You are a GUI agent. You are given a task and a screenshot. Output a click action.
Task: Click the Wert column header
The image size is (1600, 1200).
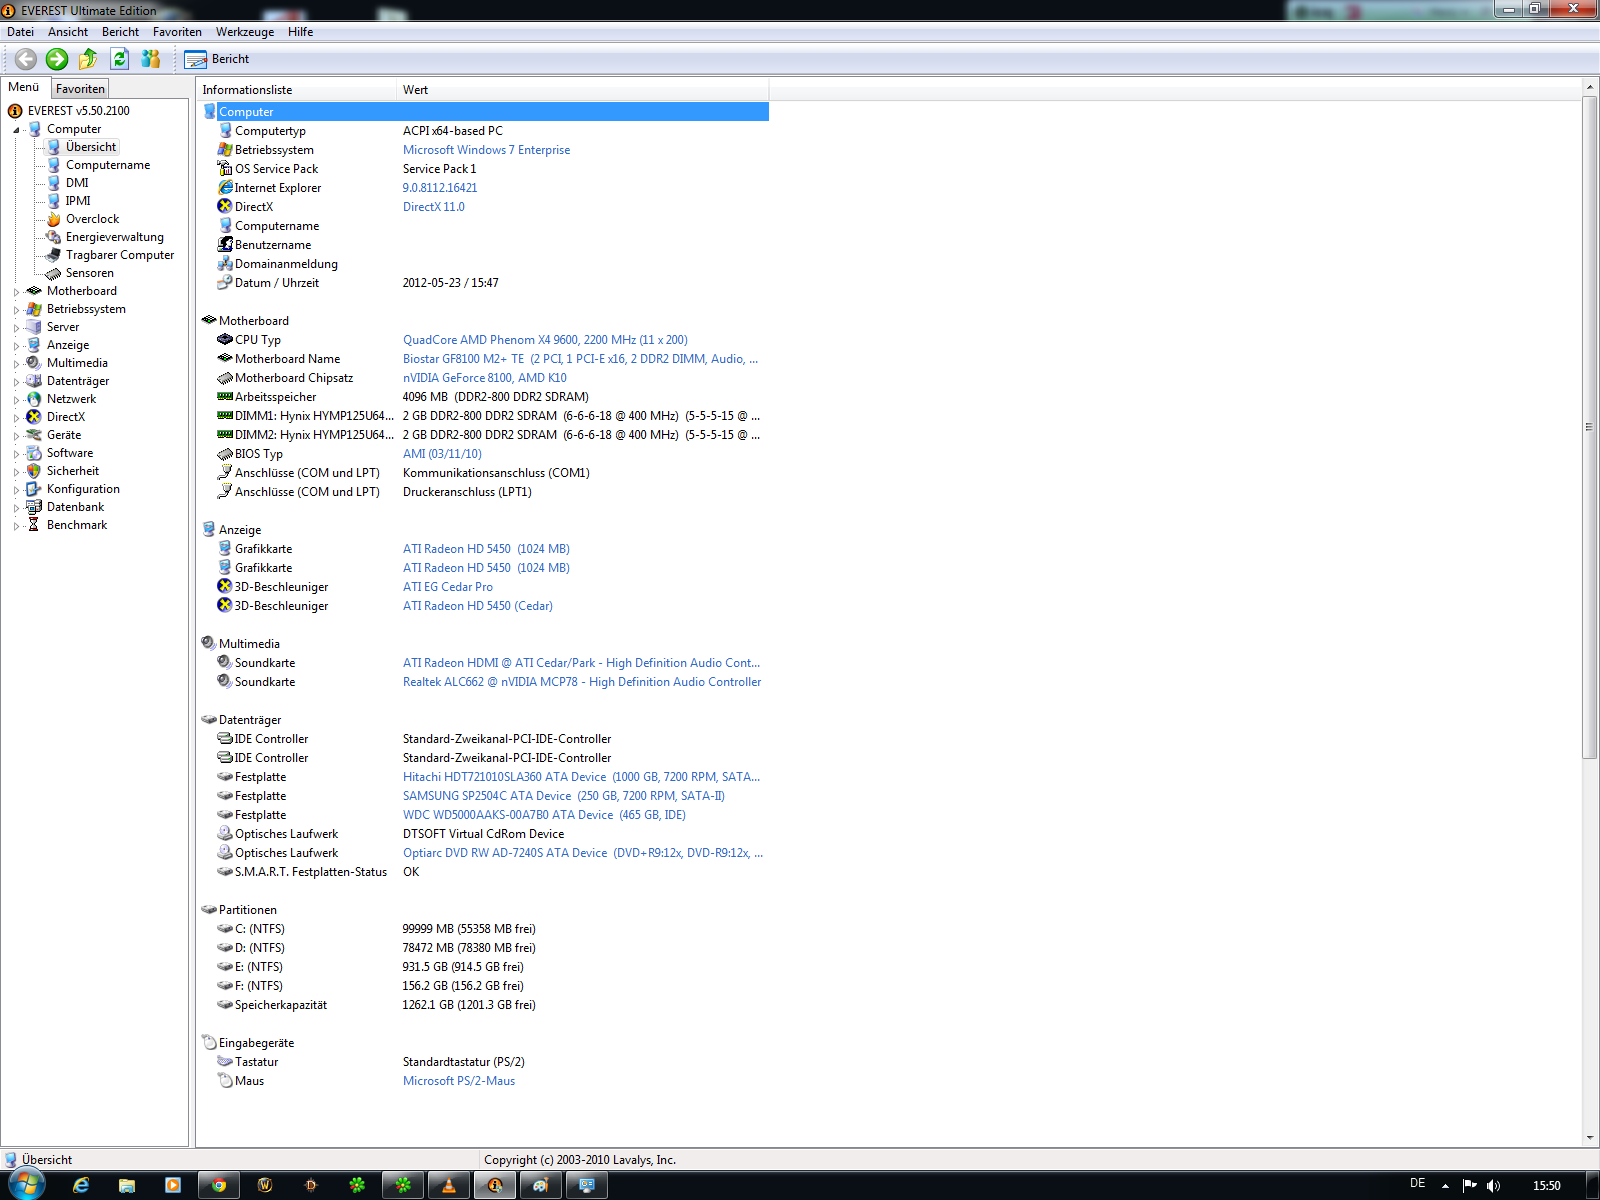point(415,90)
